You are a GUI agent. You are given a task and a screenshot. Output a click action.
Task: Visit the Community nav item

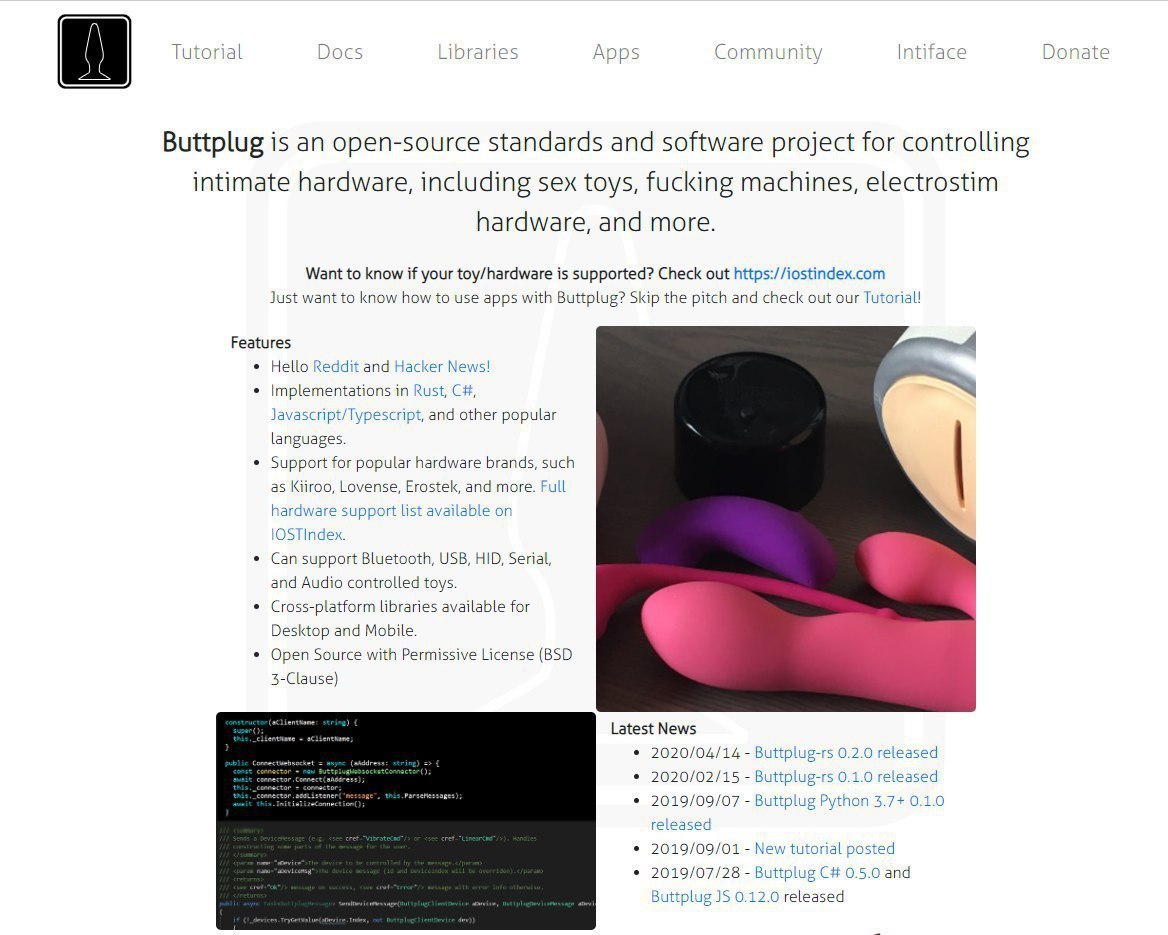(768, 52)
